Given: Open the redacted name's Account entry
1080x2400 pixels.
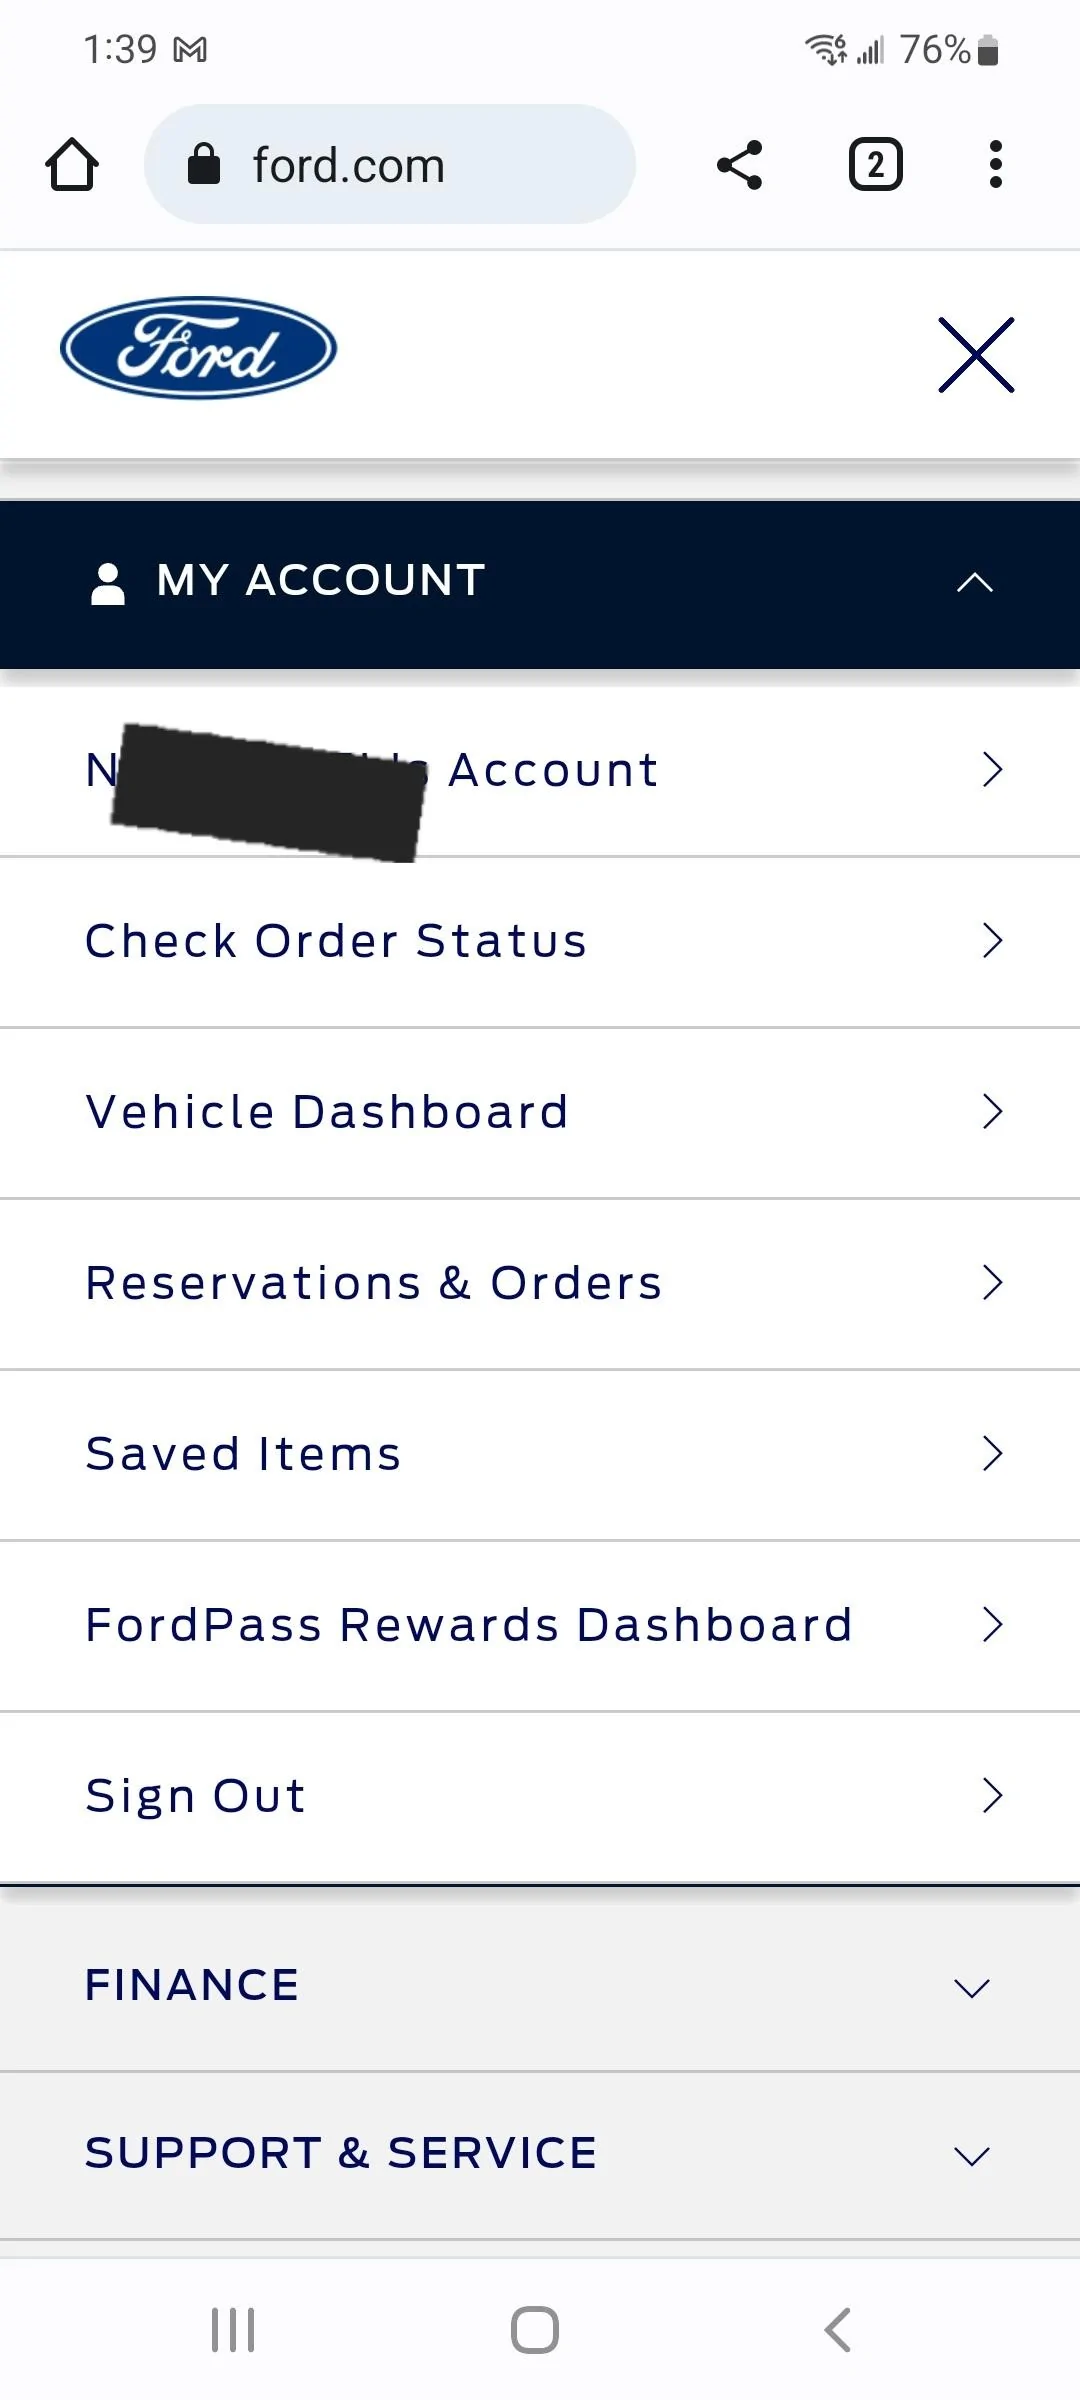Looking at the screenshot, I should coord(540,770).
